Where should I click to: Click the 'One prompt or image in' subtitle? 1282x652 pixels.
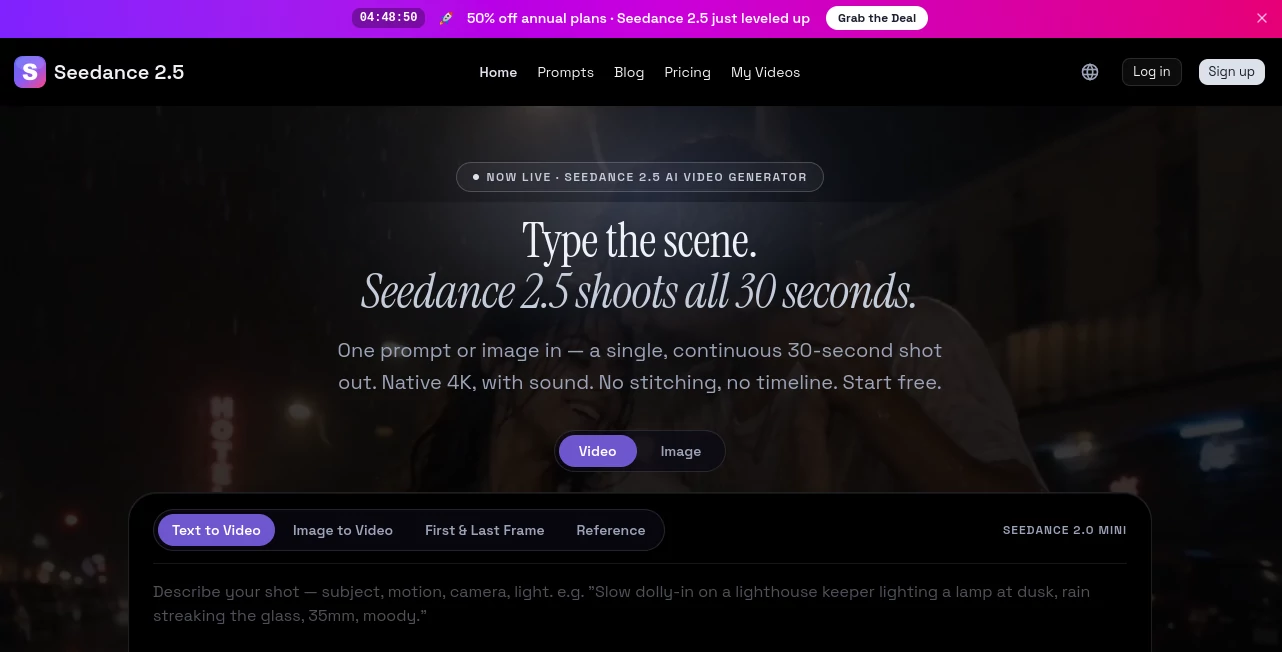point(640,366)
